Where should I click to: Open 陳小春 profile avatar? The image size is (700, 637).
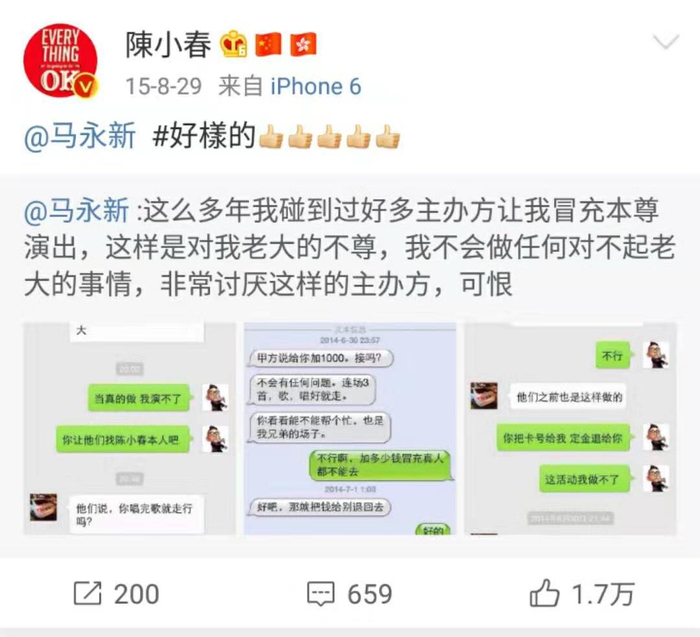61,60
